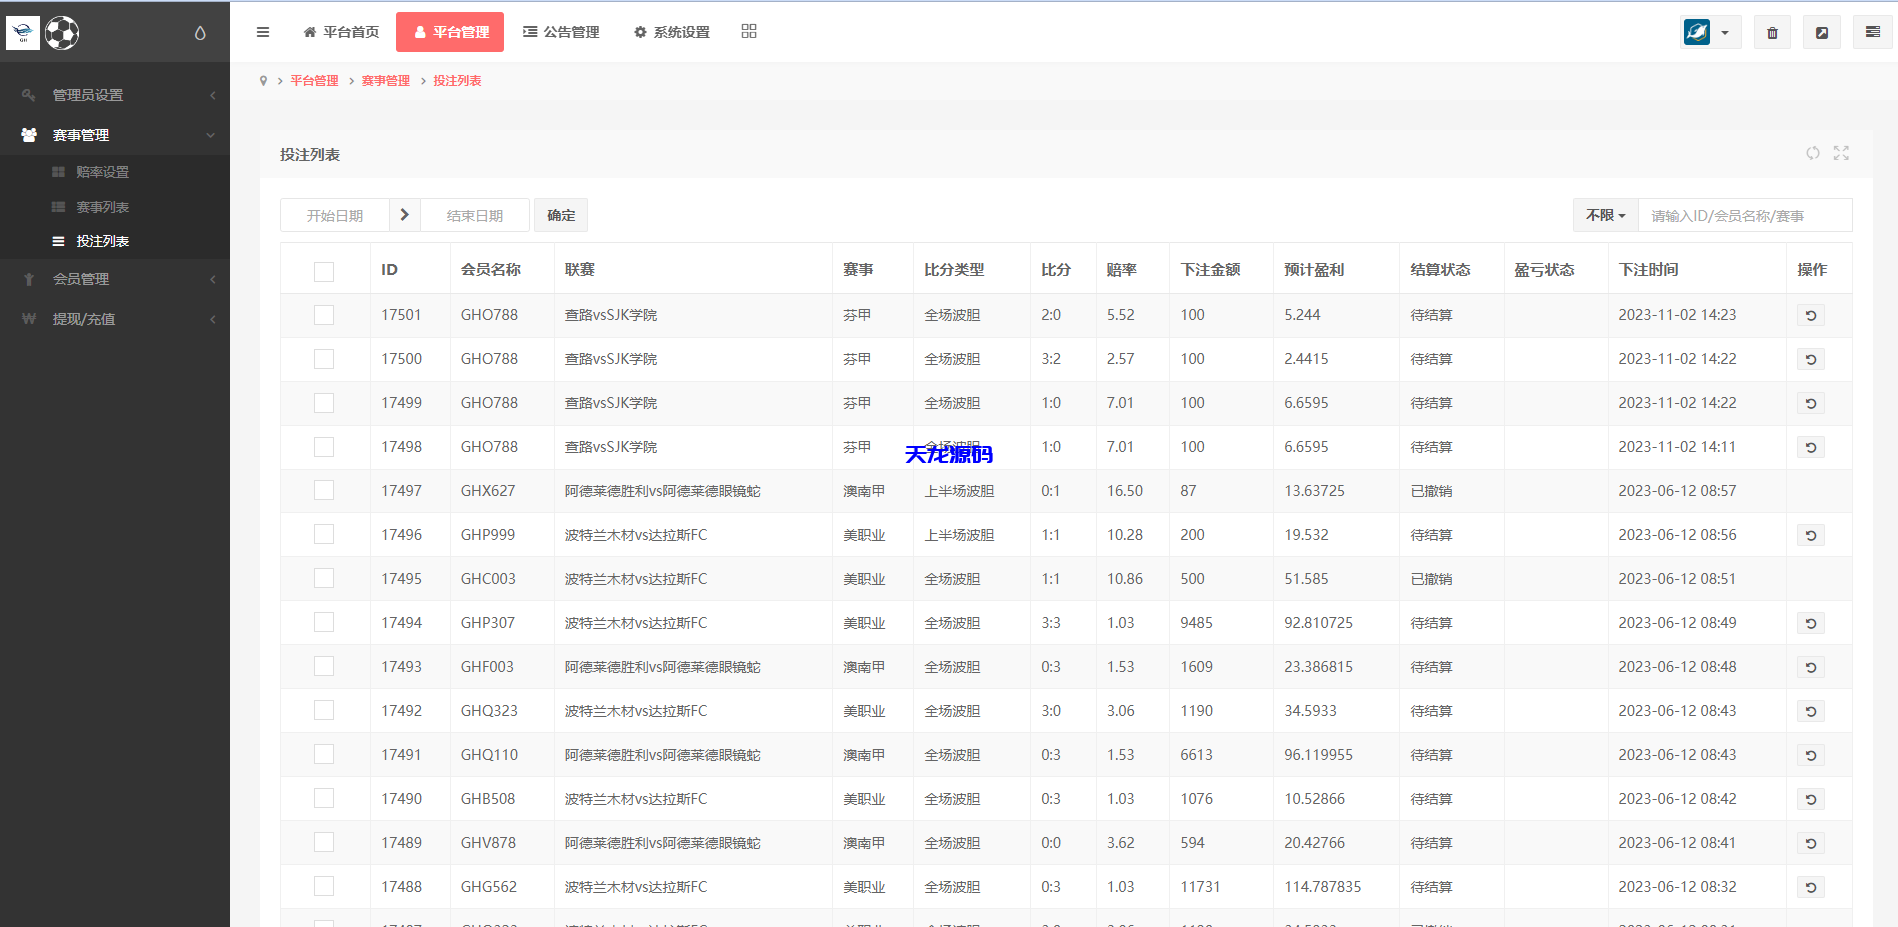Click the external link arrow icon top right
This screenshot has width=1898, height=927.
coord(1822,31)
